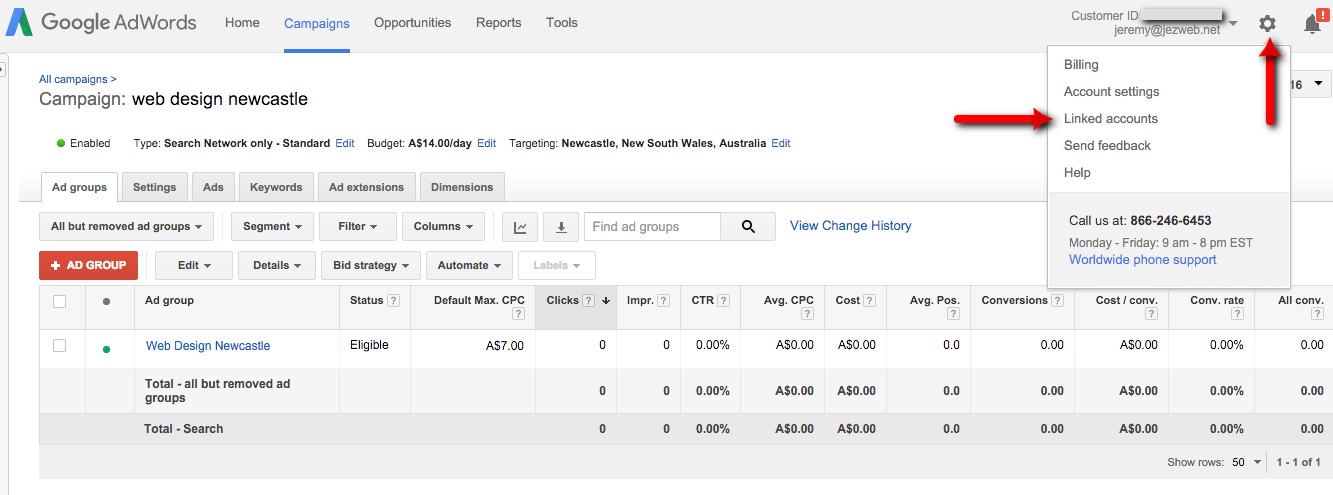
Task: Open help for the Impr. column
Action: [x=664, y=301]
